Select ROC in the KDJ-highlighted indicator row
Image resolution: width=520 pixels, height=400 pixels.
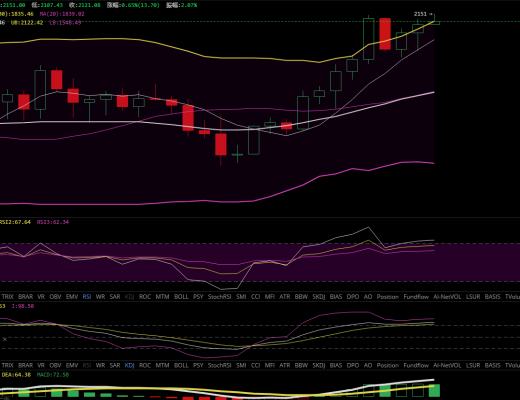[x=145, y=365]
